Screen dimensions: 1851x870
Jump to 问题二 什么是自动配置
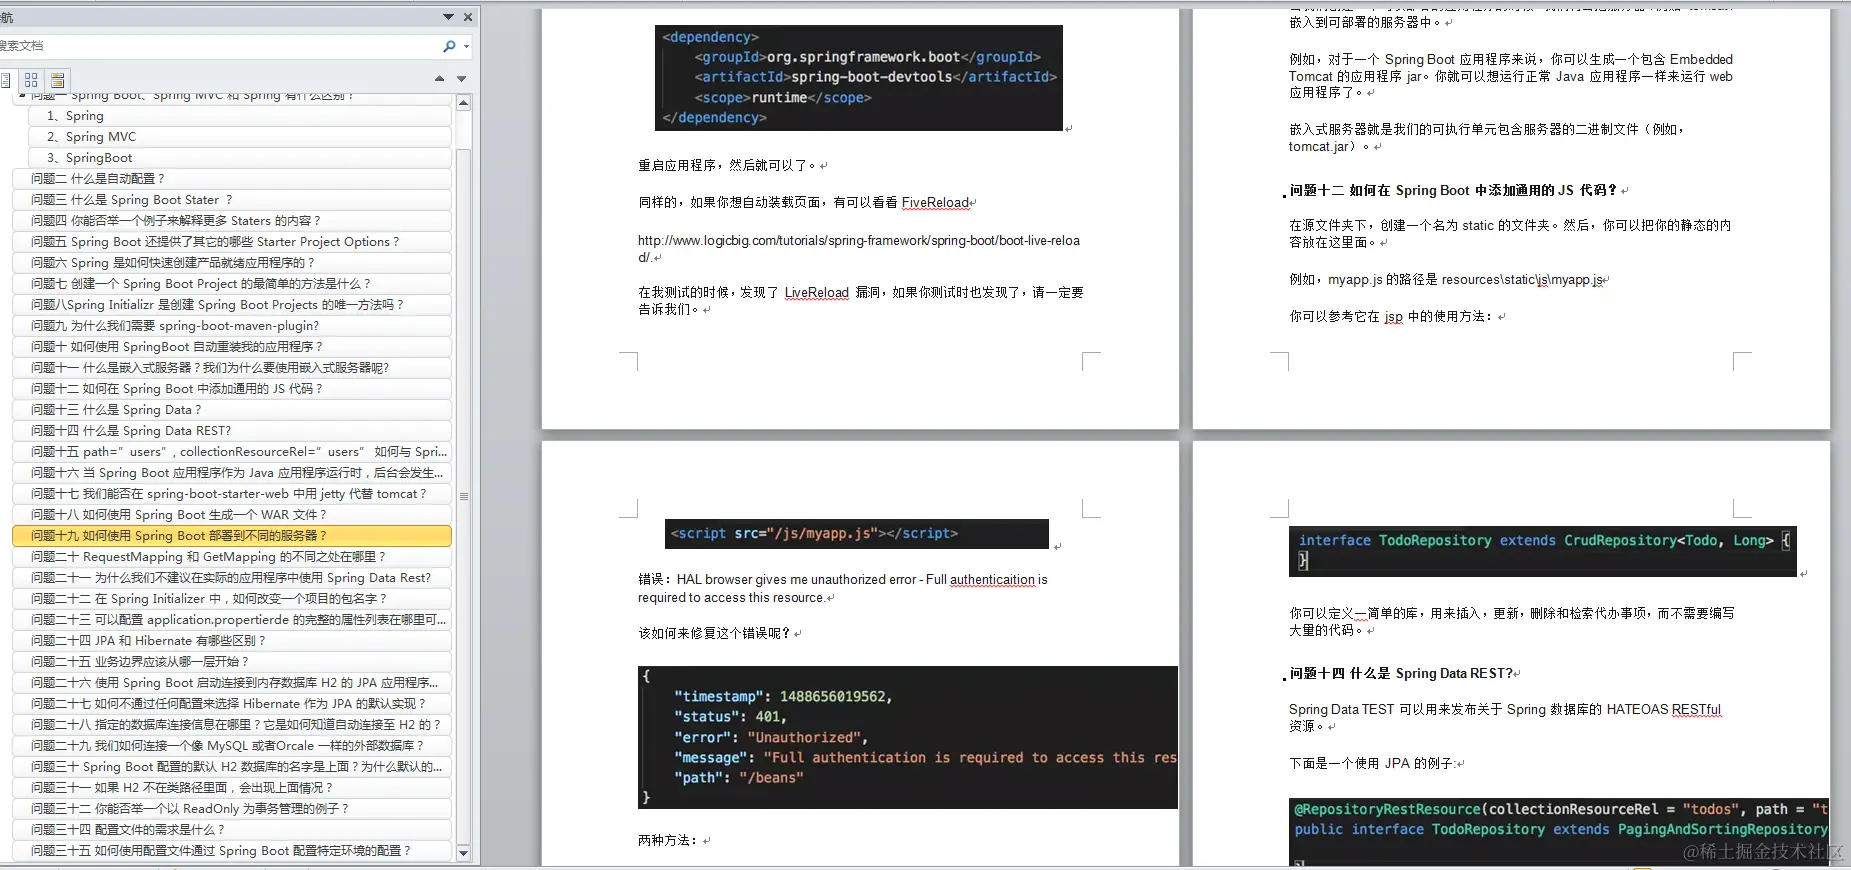[x=232, y=179]
